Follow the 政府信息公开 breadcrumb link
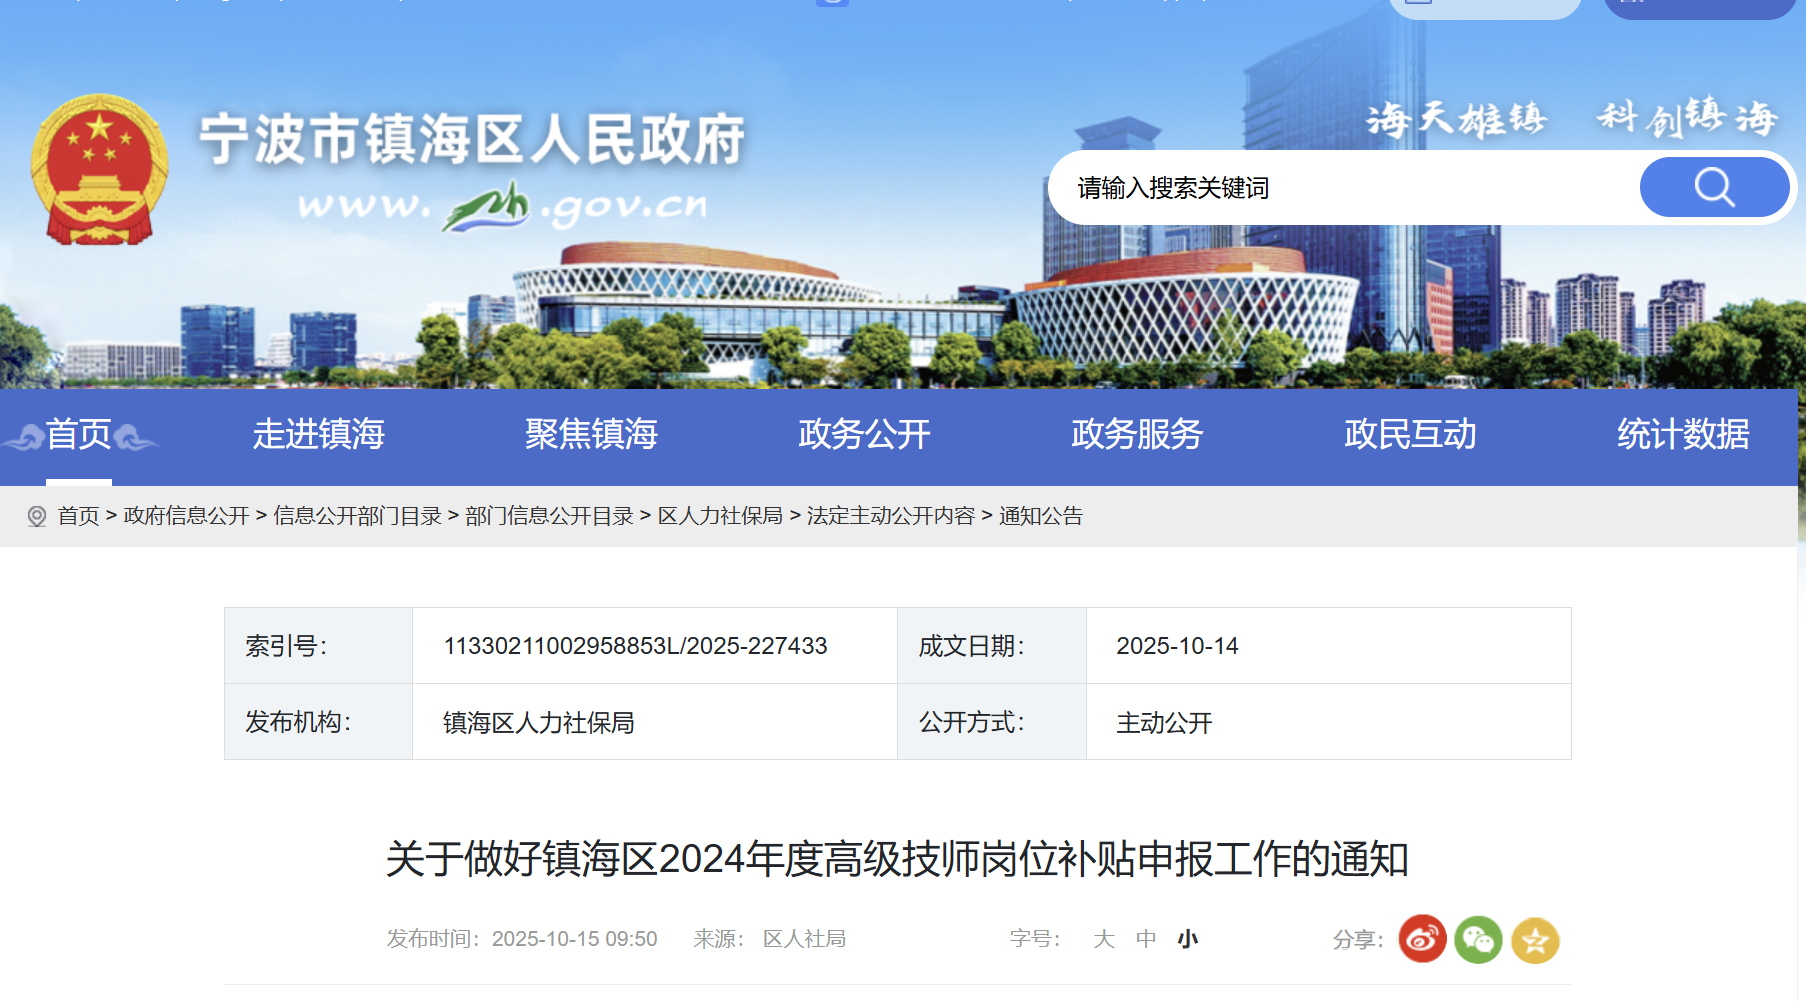Screen dimensions: 1806x1001 coord(186,516)
